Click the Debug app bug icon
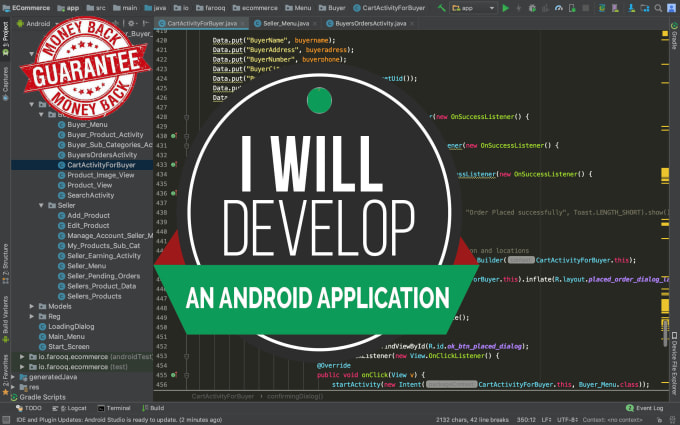The height and width of the screenshot is (425, 680). pyautogui.click(x=533, y=8)
